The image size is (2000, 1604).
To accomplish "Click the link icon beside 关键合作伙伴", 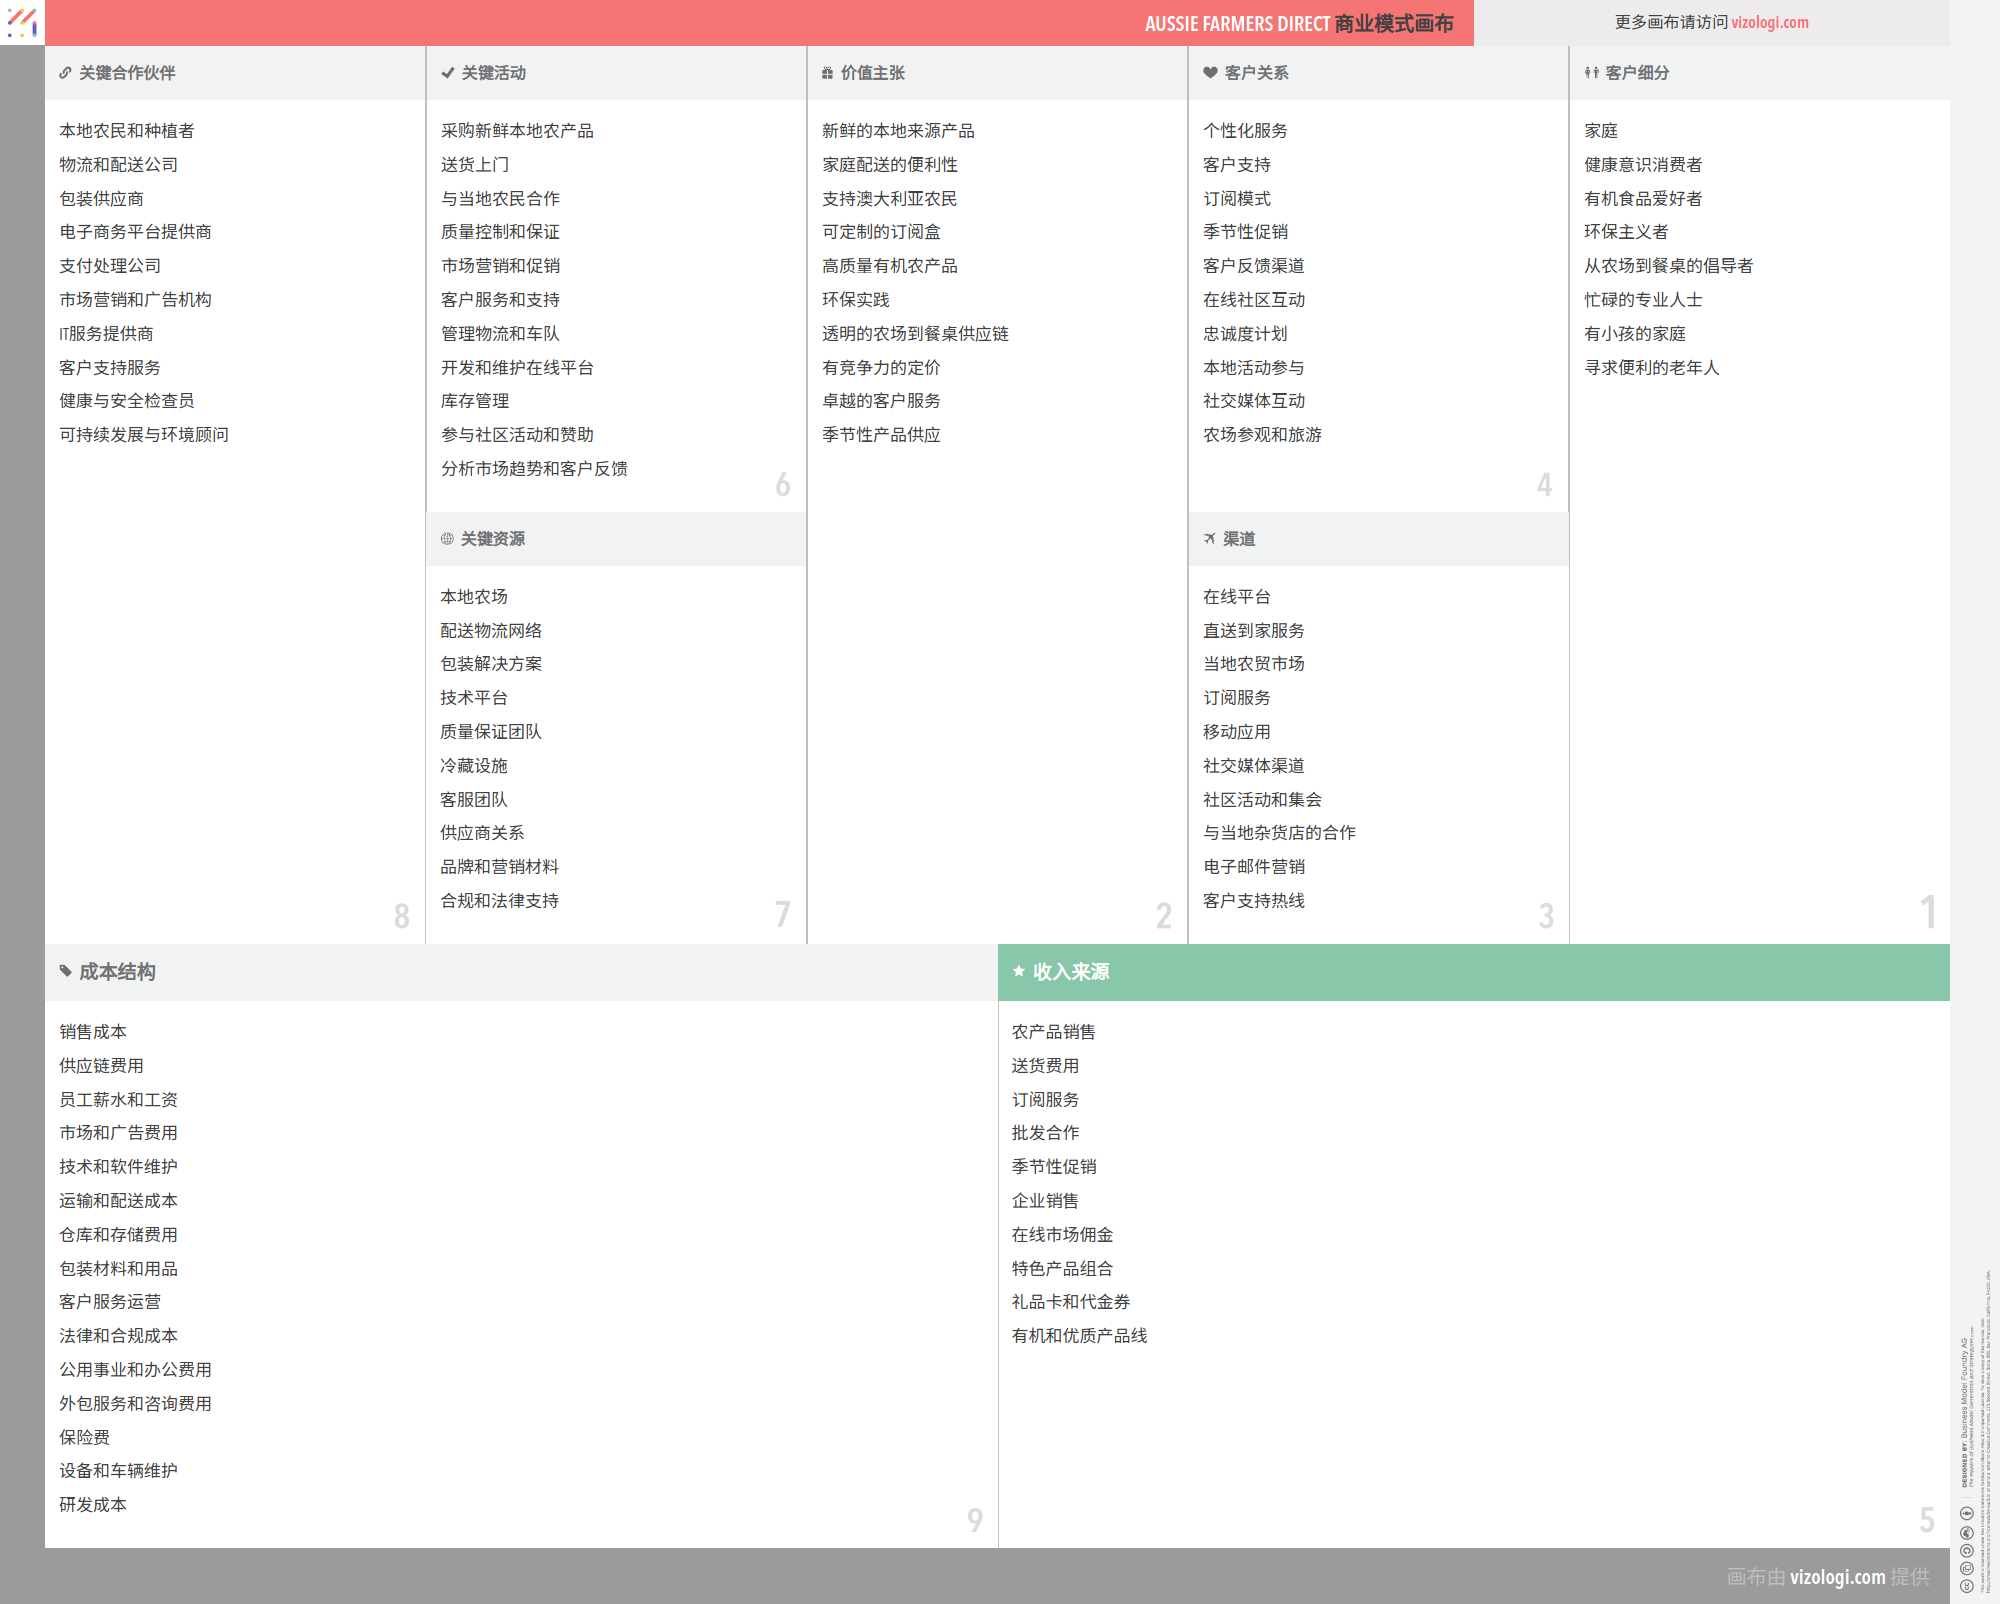I will pyautogui.click(x=65, y=73).
